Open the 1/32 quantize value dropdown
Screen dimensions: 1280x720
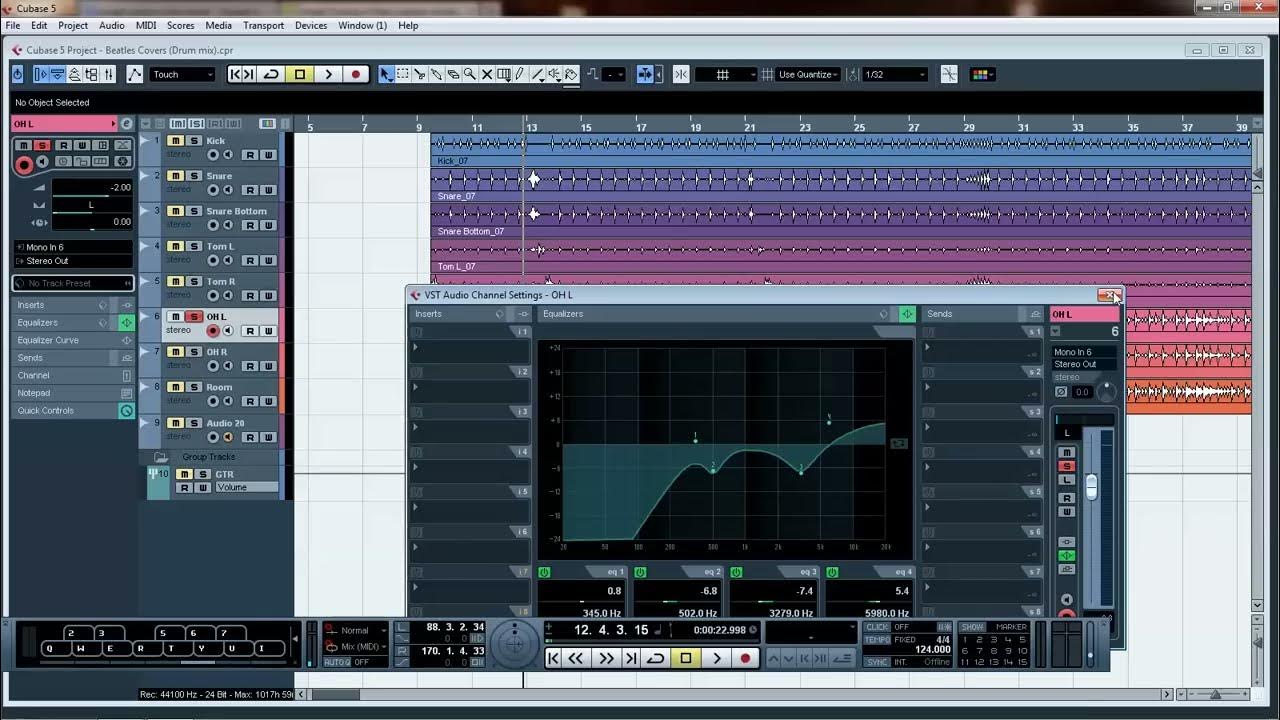(x=894, y=74)
